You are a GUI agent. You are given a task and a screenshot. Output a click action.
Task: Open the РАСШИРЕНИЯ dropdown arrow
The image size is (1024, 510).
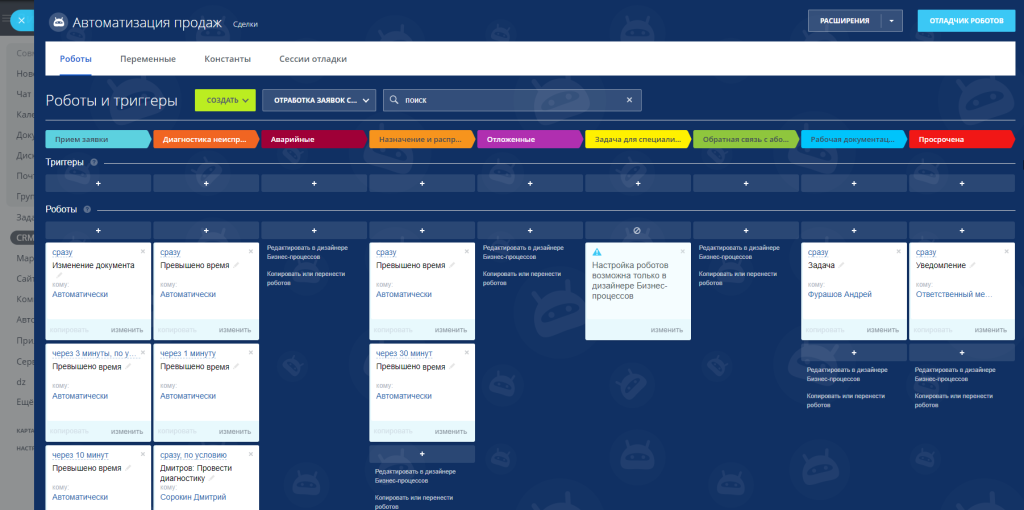tap(892, 21)
